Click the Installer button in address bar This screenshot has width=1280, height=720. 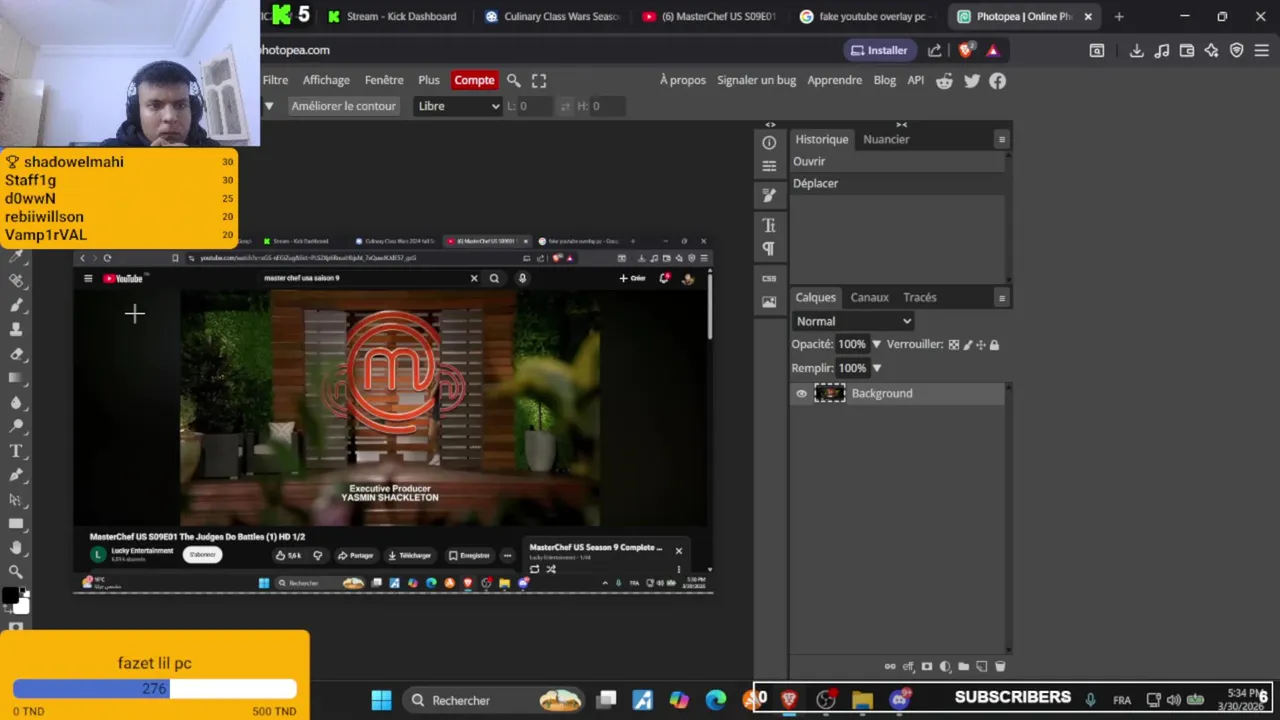(879, 50)
